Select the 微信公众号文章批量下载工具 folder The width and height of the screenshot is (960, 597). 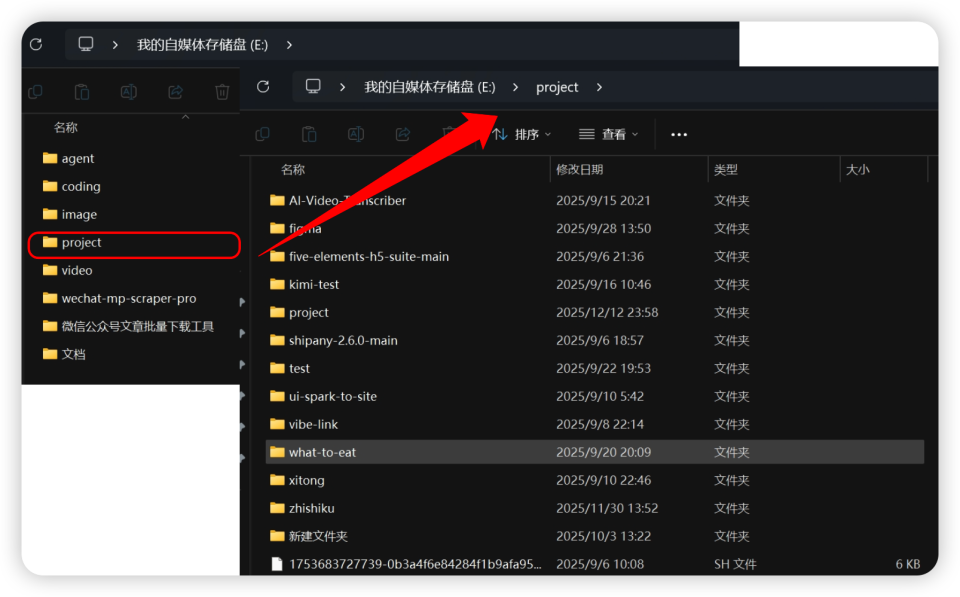(x=137, y=326)
